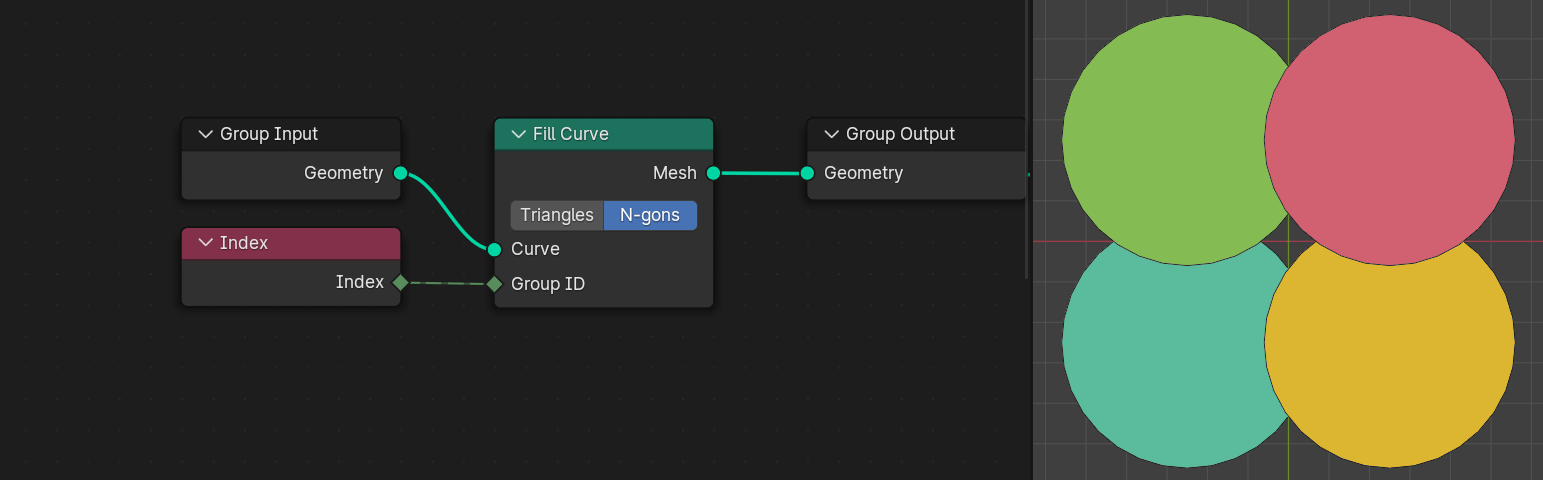Click the Group Output Geometry input socket
The image size is (1543, 480).
[807, 173]
